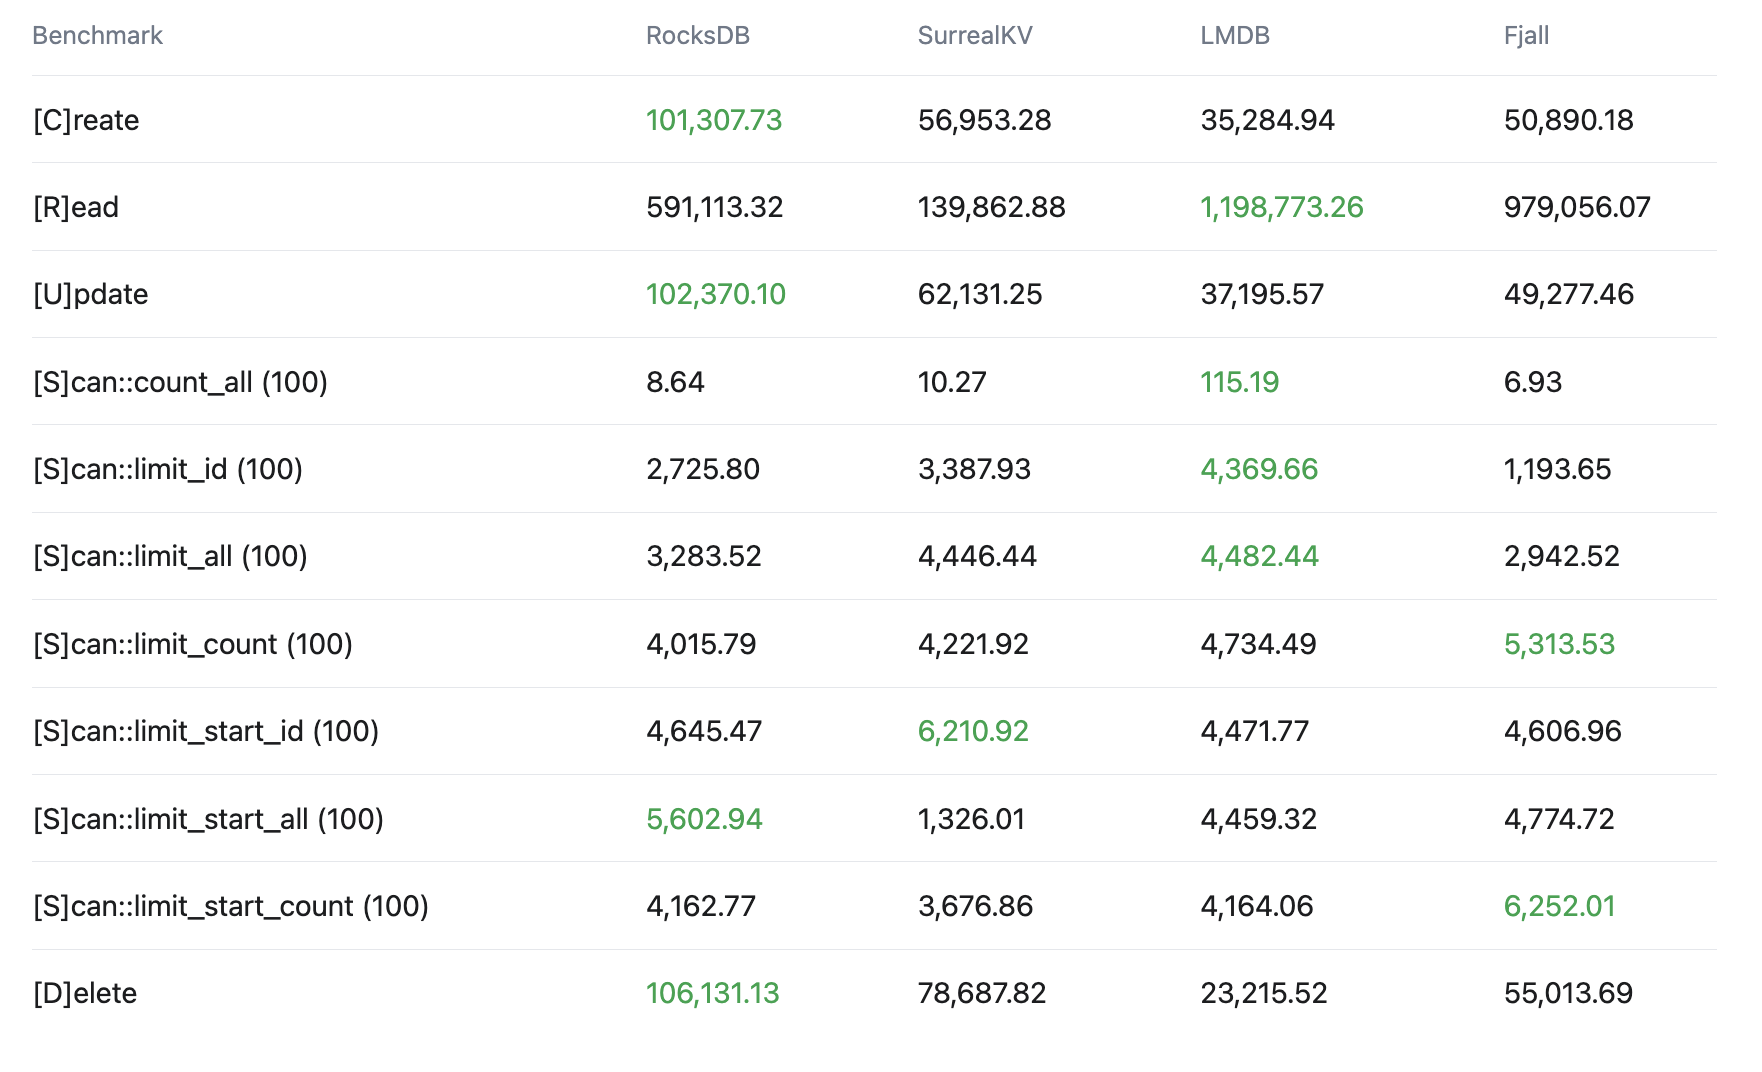Viewport: 1762px width, 1072px height.
Task: Click the green value 101,307.73
Action: point(714,120)
